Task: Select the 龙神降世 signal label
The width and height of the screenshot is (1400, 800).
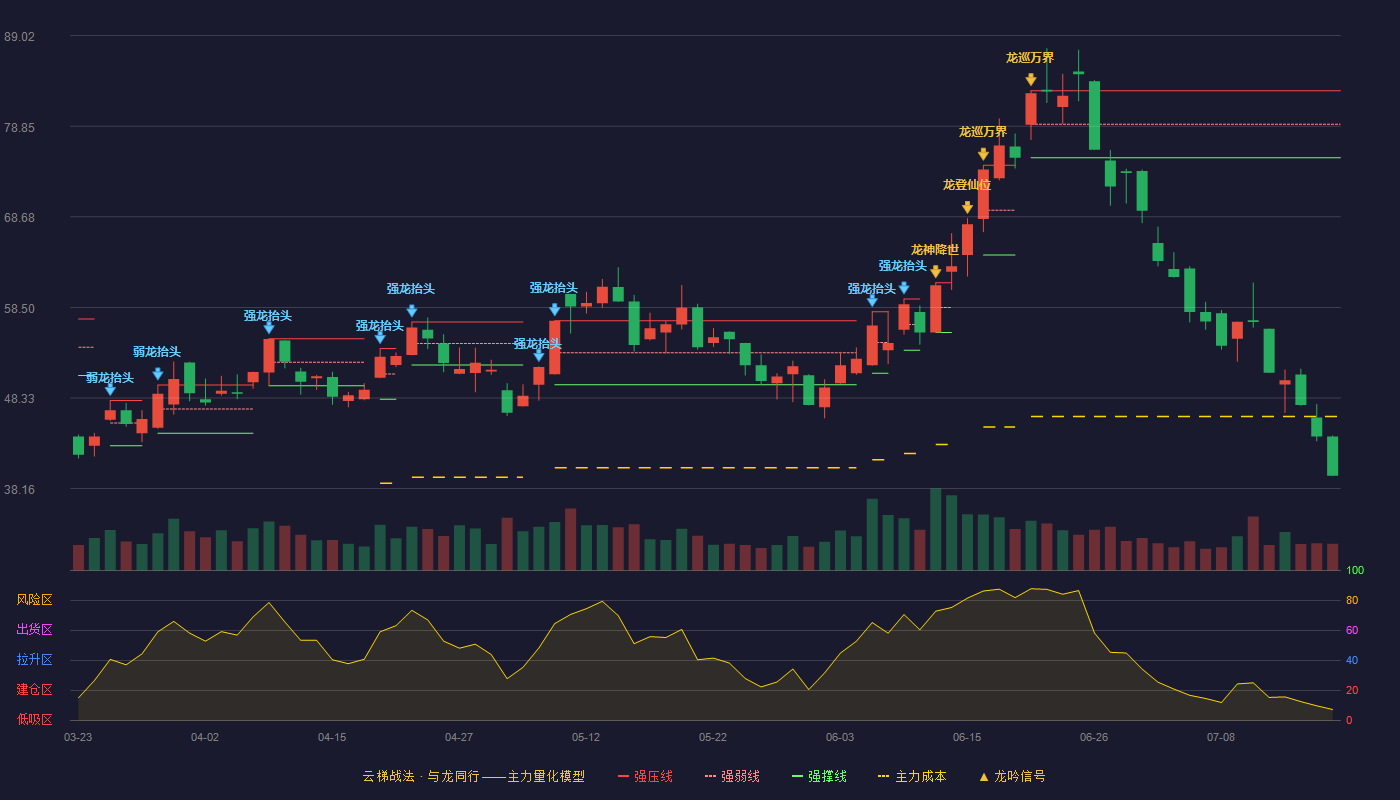Action: 935,250
